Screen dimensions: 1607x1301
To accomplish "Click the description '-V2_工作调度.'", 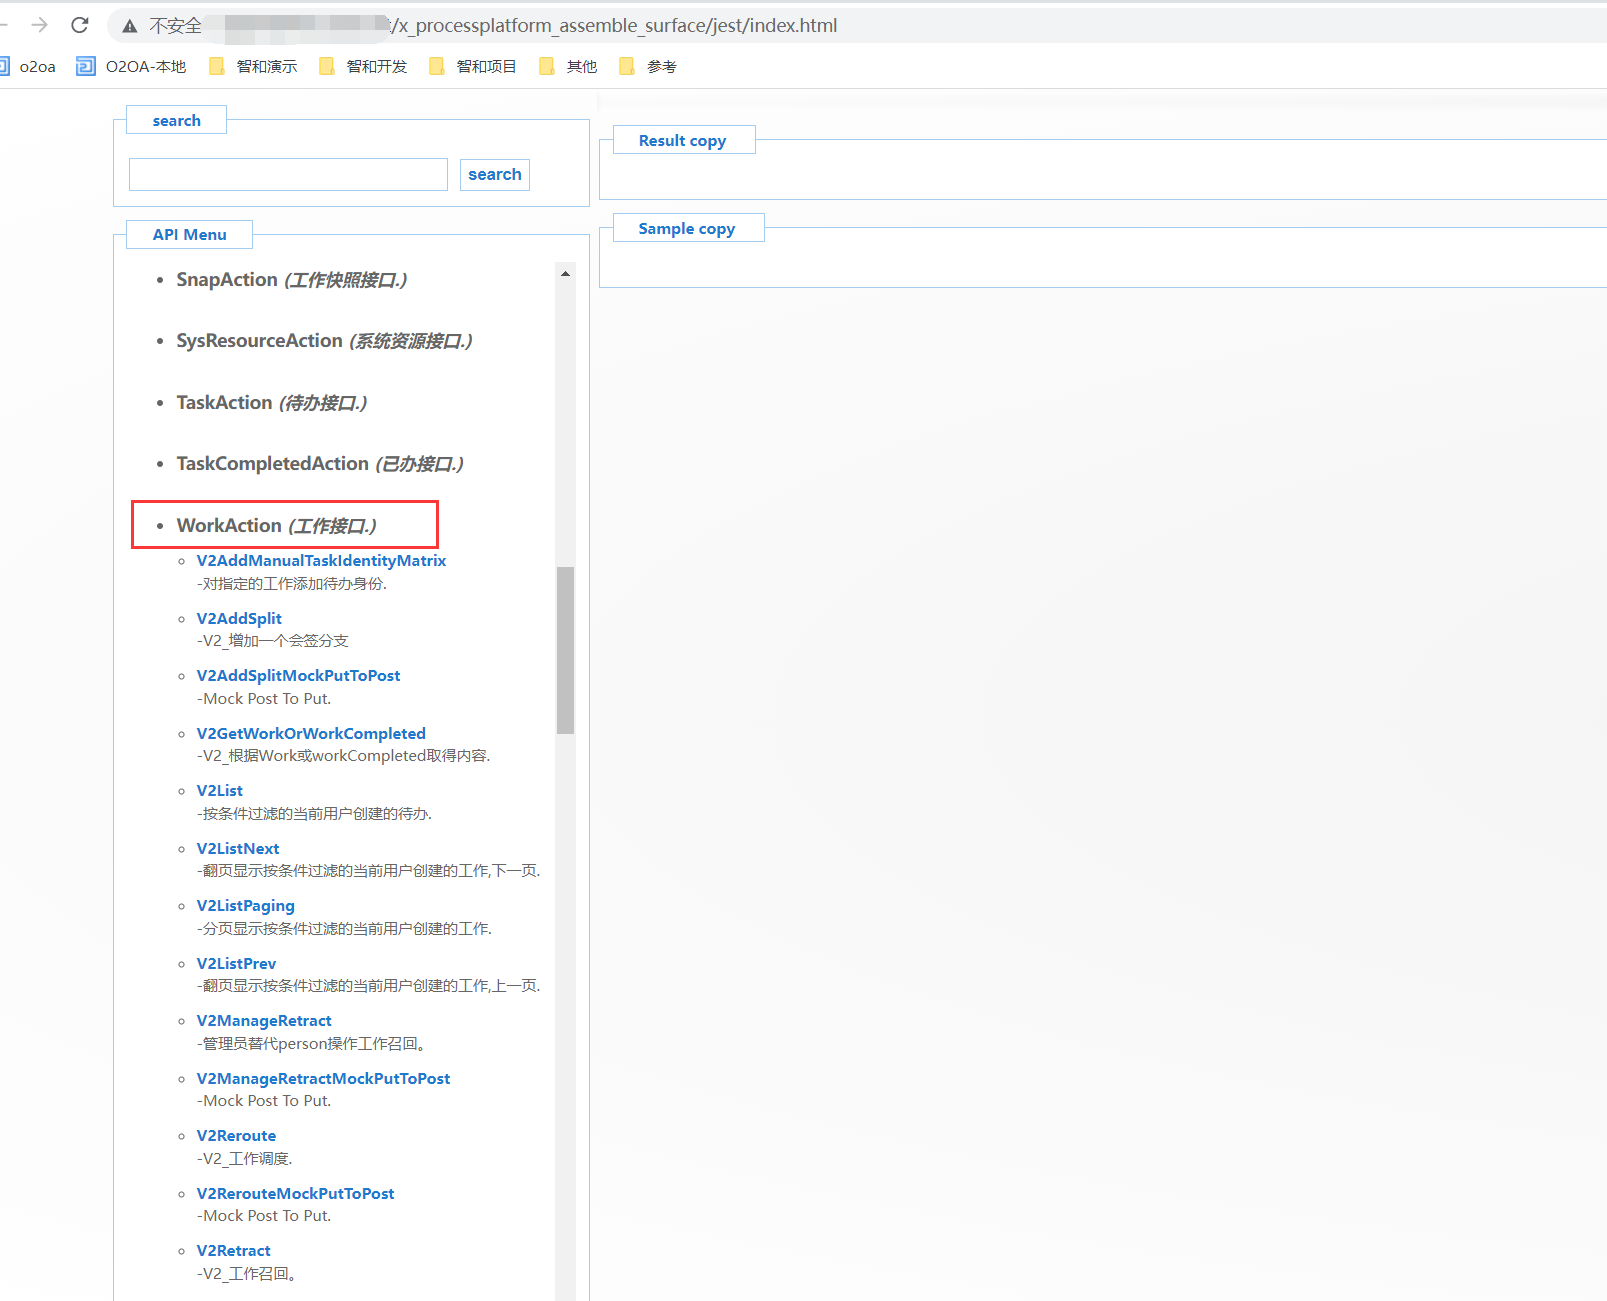I will coord(245,1159).
